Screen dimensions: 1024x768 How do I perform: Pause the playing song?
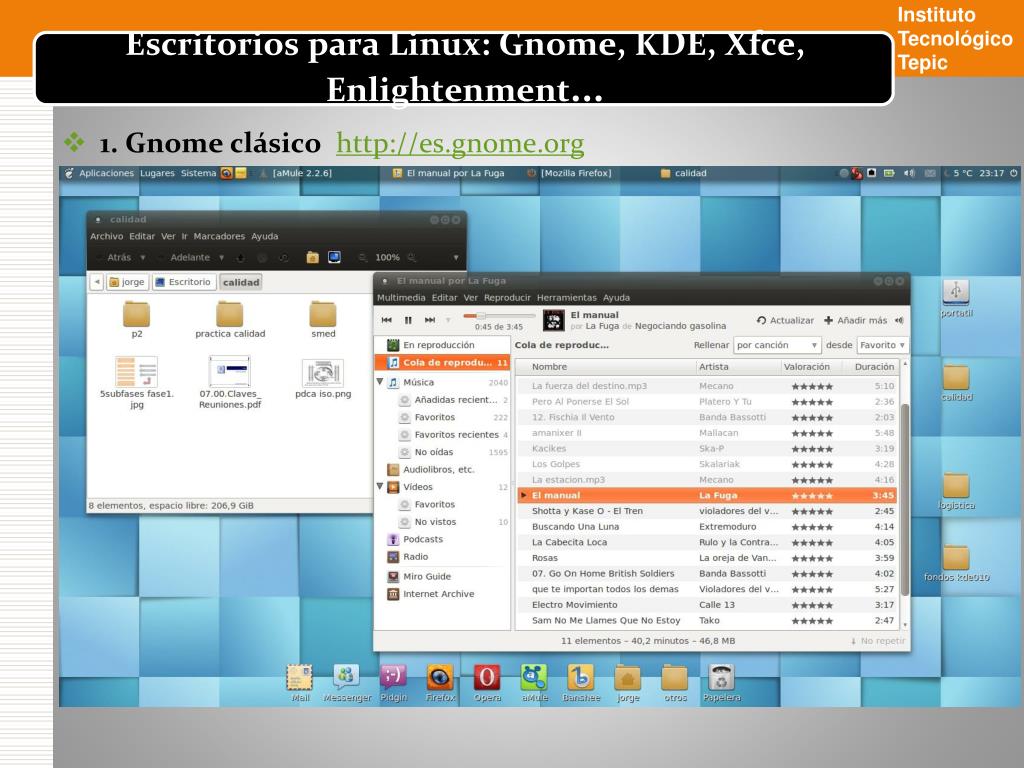(x=408, y=320)
